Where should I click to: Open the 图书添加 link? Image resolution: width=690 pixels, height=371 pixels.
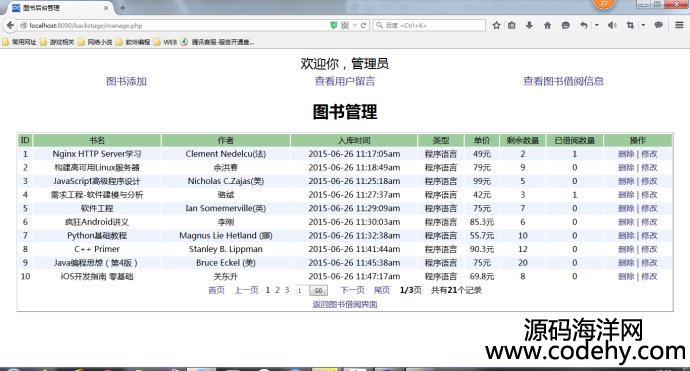click(x=126, y=81)
